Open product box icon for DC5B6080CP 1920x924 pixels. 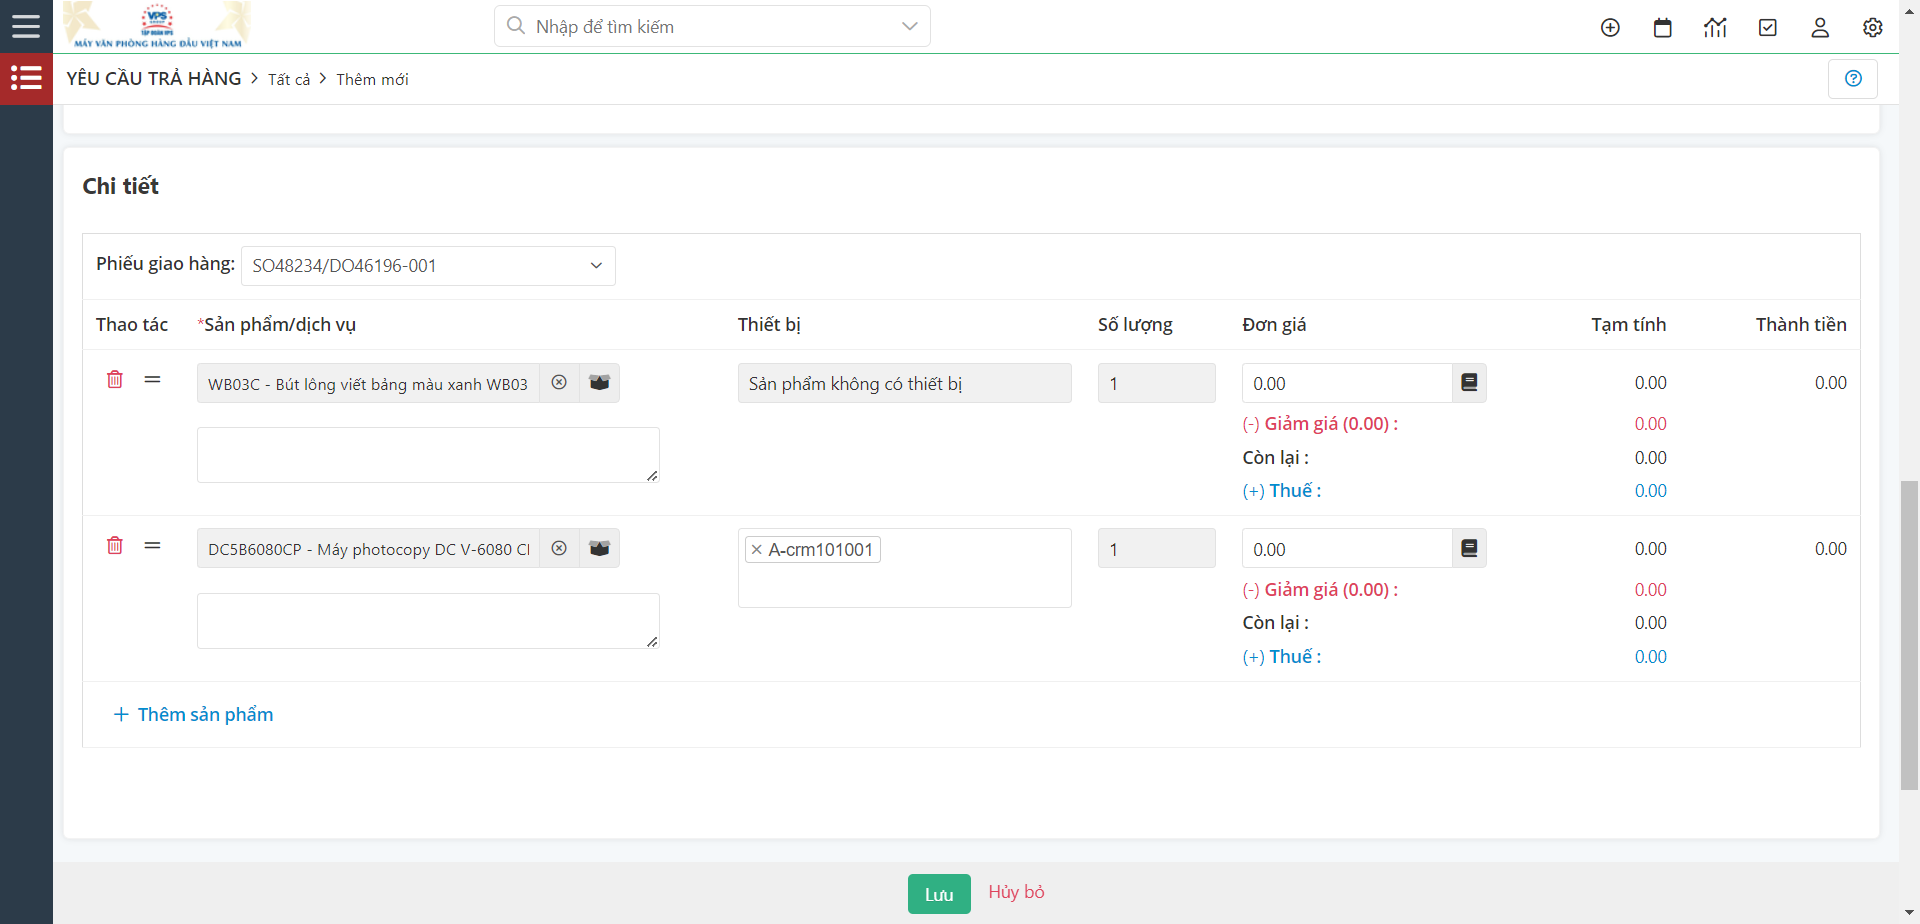[599, 549]
